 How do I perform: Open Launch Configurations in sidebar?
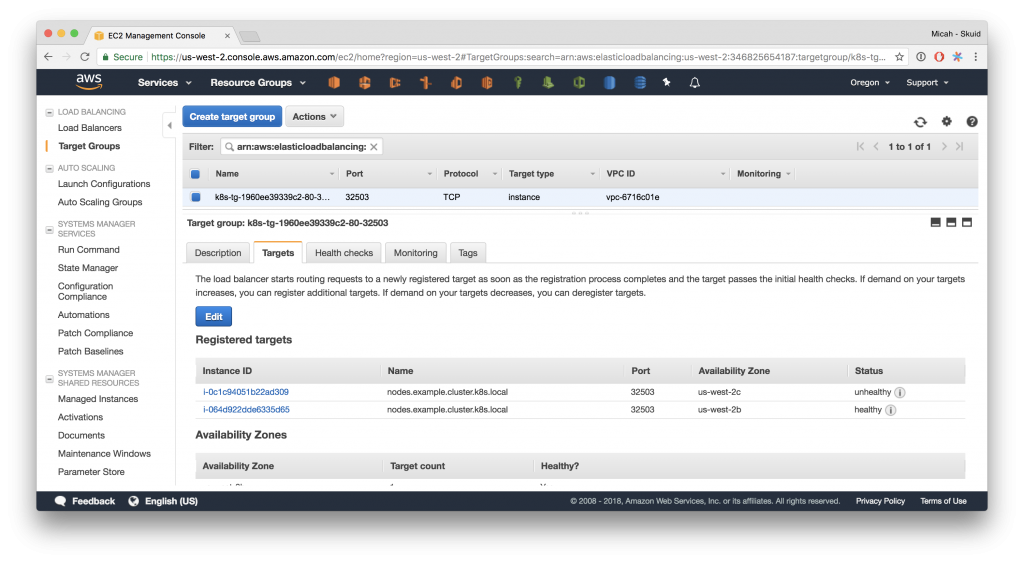[x=104, y=184]
